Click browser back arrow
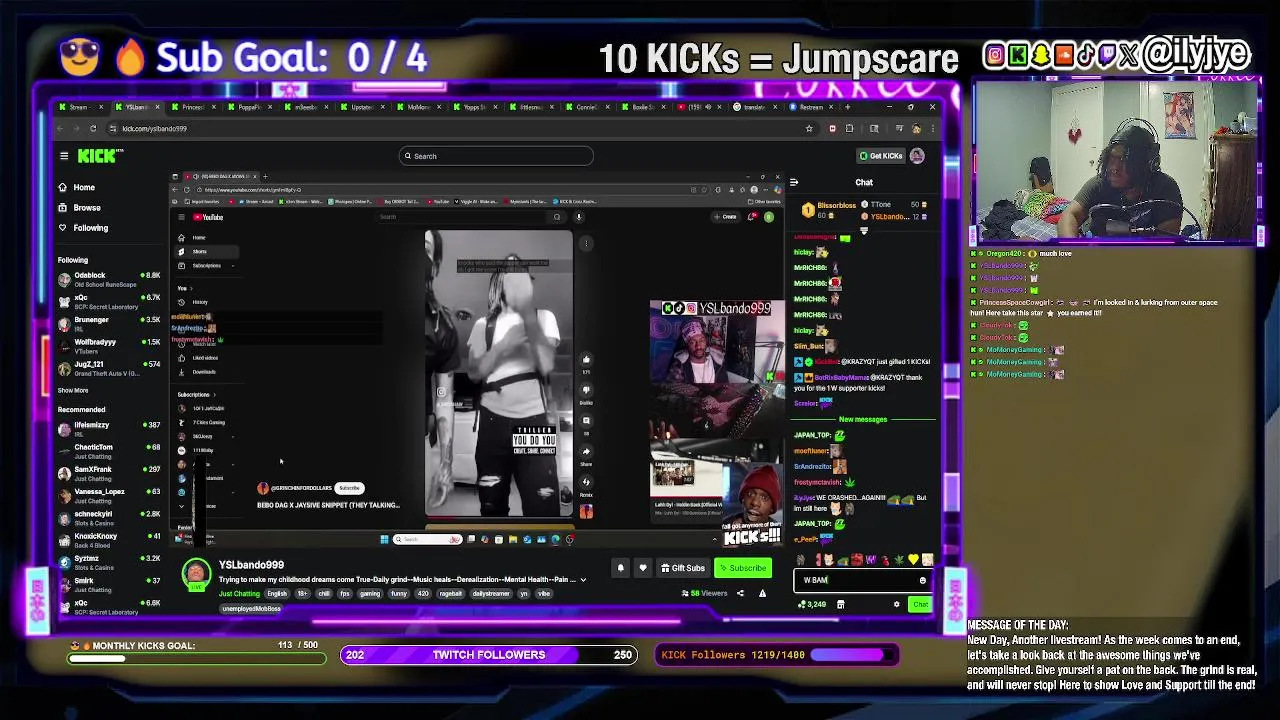The image size is (1280, 720). click(x=60, y=128)
